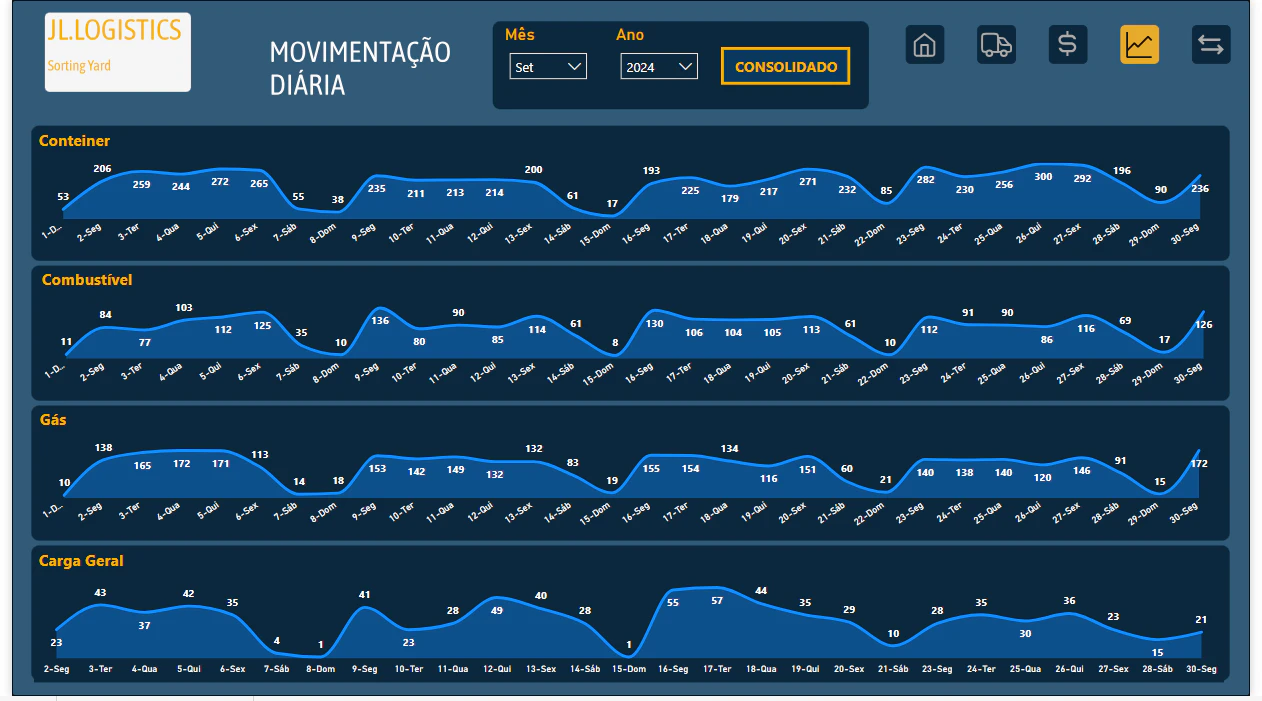The height and width of the screenshot is (701, 1262).
Task: Click the 18-Qua axis label under Gás
Action: coord(714,513)
